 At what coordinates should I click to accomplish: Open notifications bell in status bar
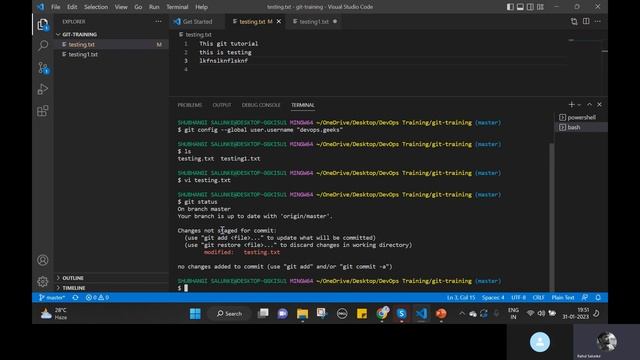coord(598,298)
